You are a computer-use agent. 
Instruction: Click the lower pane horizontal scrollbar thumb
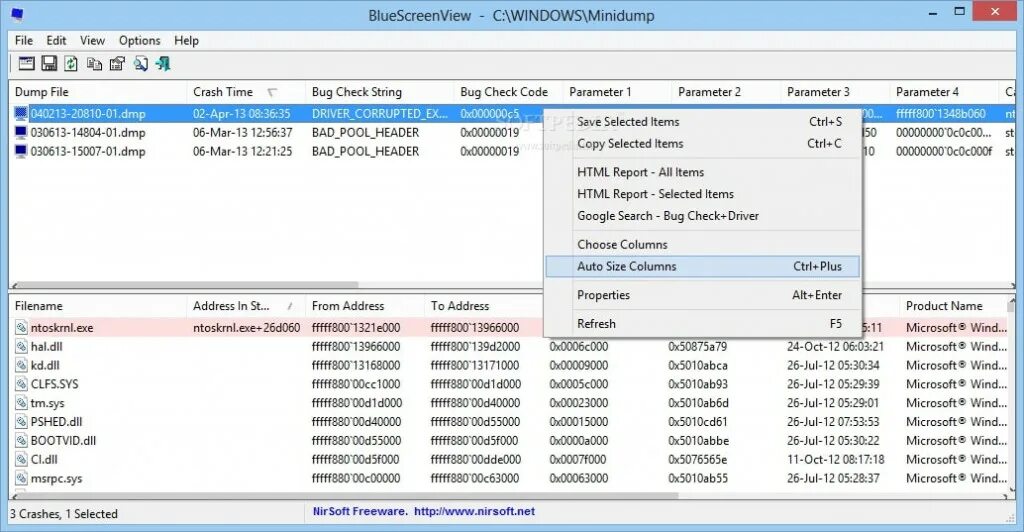[x=347, y=496]
